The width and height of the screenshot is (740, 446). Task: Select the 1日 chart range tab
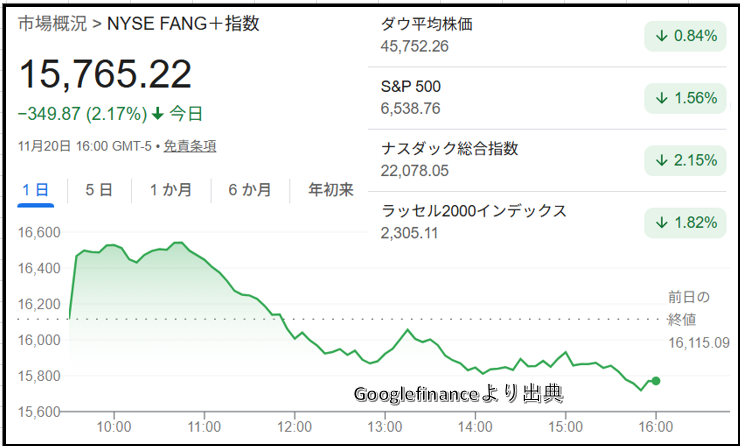(x=35, y=190)
